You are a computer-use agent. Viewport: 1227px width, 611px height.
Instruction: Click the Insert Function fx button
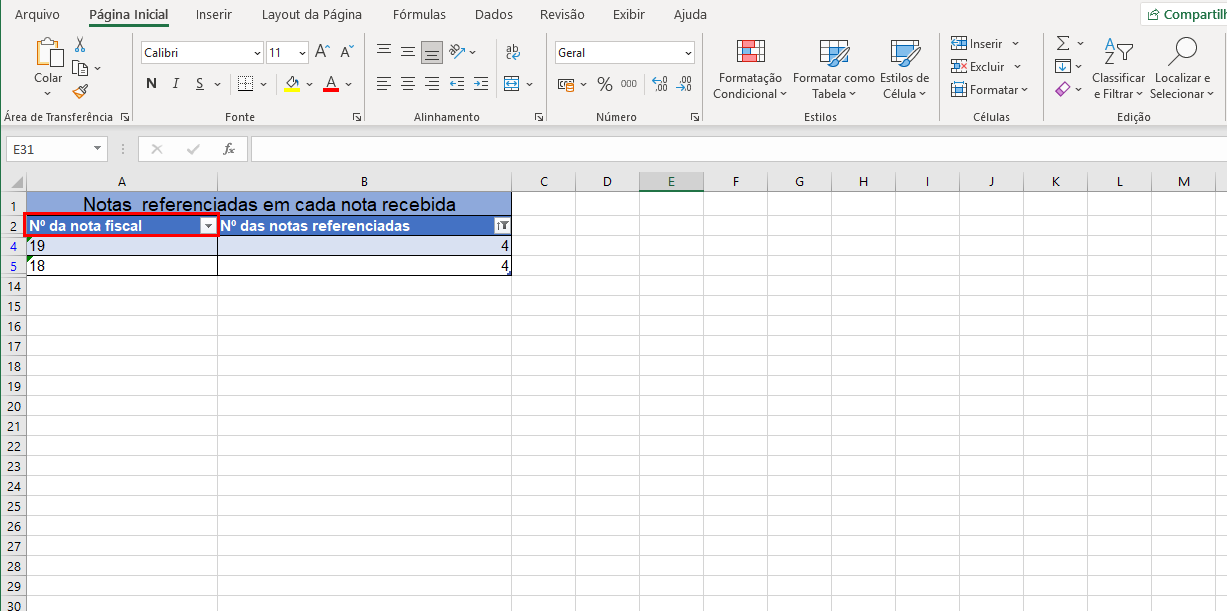coord(229,149)
